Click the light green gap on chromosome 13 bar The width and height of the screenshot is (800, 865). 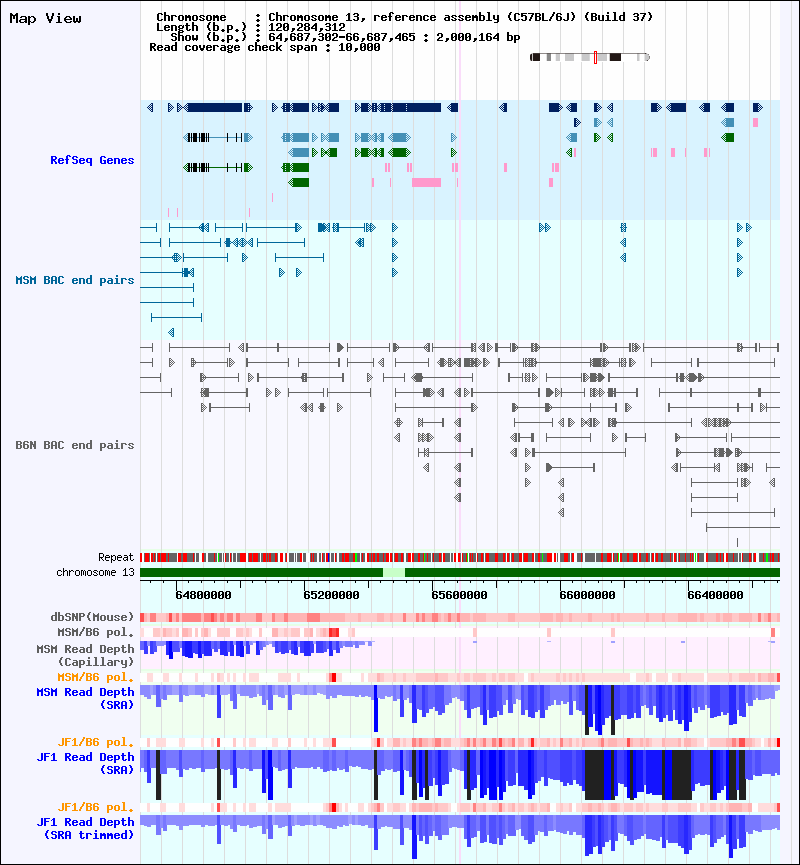click(394, 573)
